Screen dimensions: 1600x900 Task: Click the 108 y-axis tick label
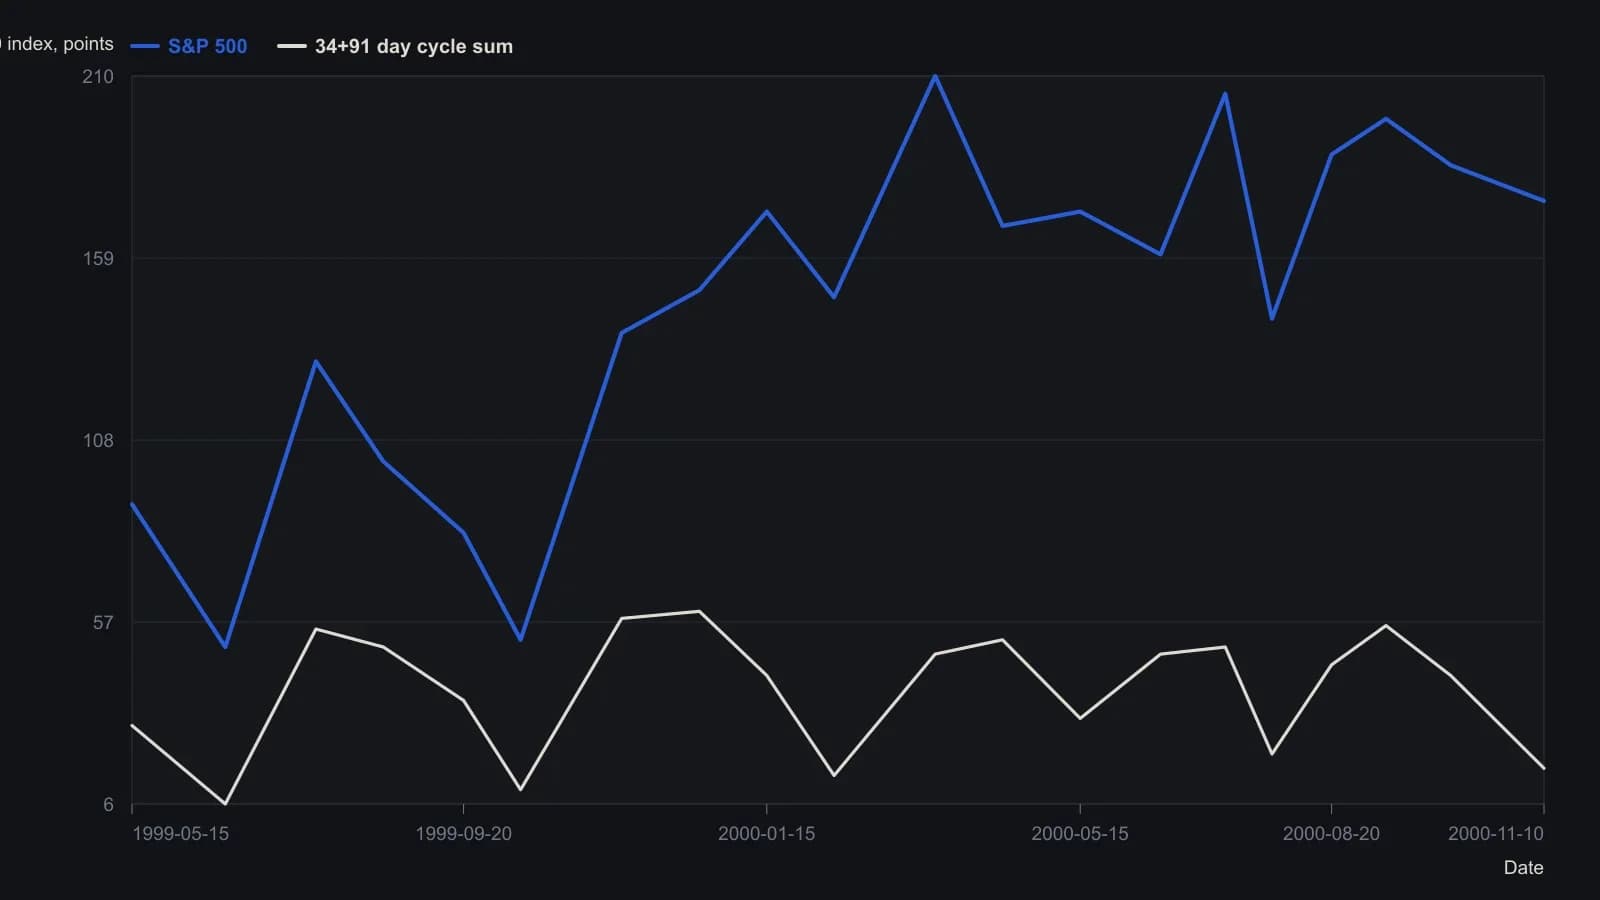point(98,441)
